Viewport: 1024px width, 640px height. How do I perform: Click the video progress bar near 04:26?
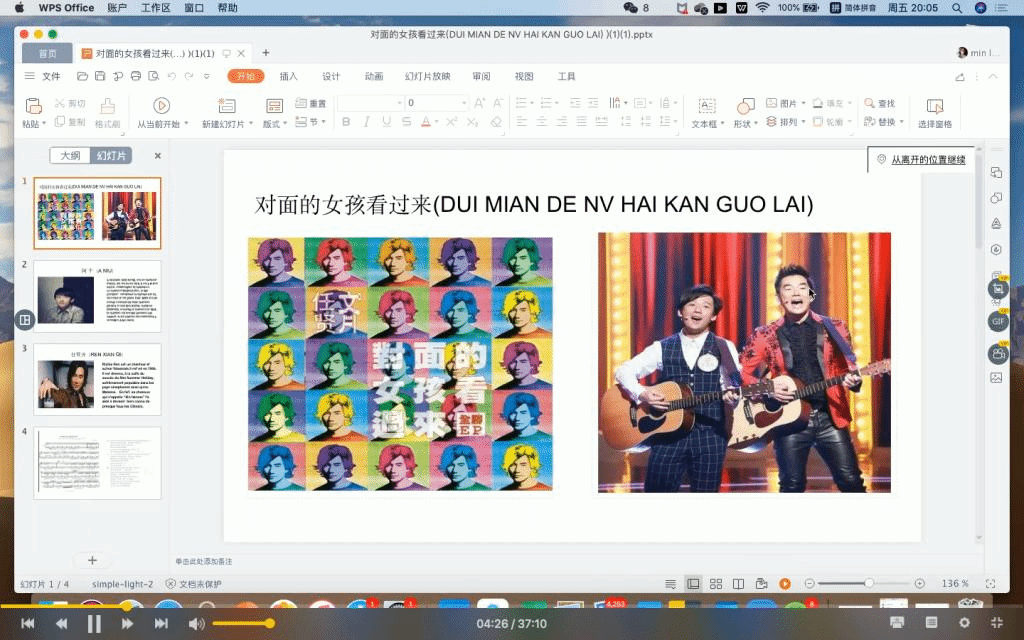(127, 607)
